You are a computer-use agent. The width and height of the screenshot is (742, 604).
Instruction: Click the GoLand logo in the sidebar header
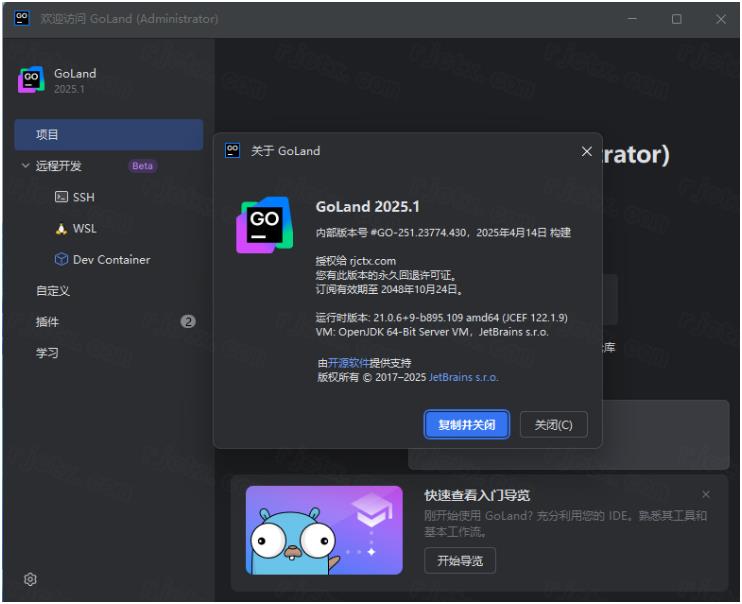point(31,80)
